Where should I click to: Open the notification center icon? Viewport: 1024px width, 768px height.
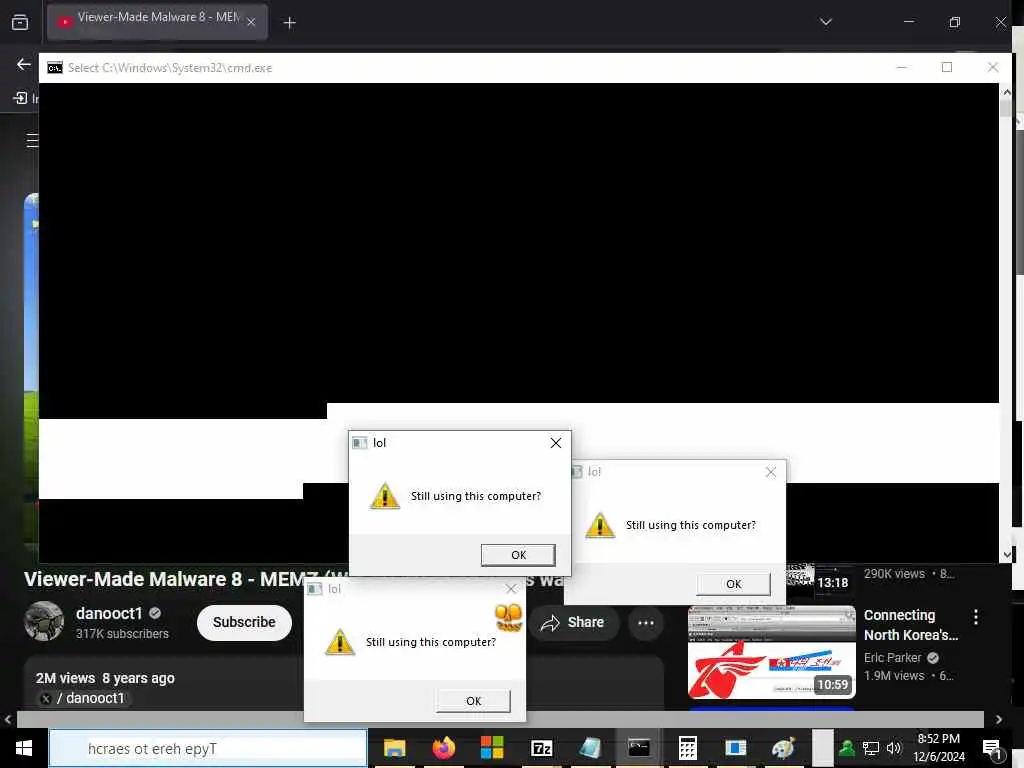tap(992, 750)
